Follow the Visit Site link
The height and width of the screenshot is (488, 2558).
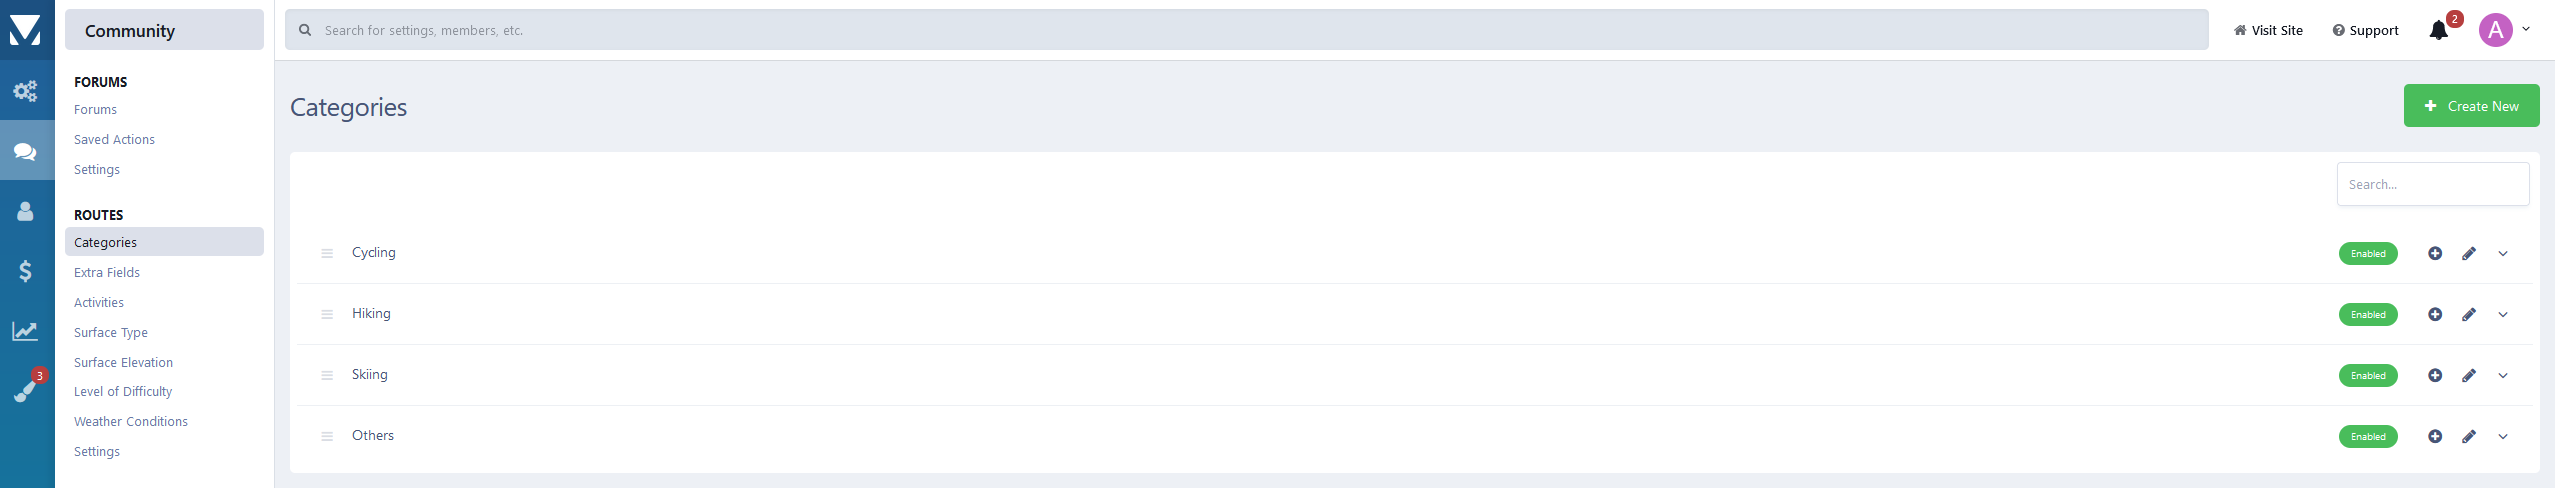coord(2268,31)
